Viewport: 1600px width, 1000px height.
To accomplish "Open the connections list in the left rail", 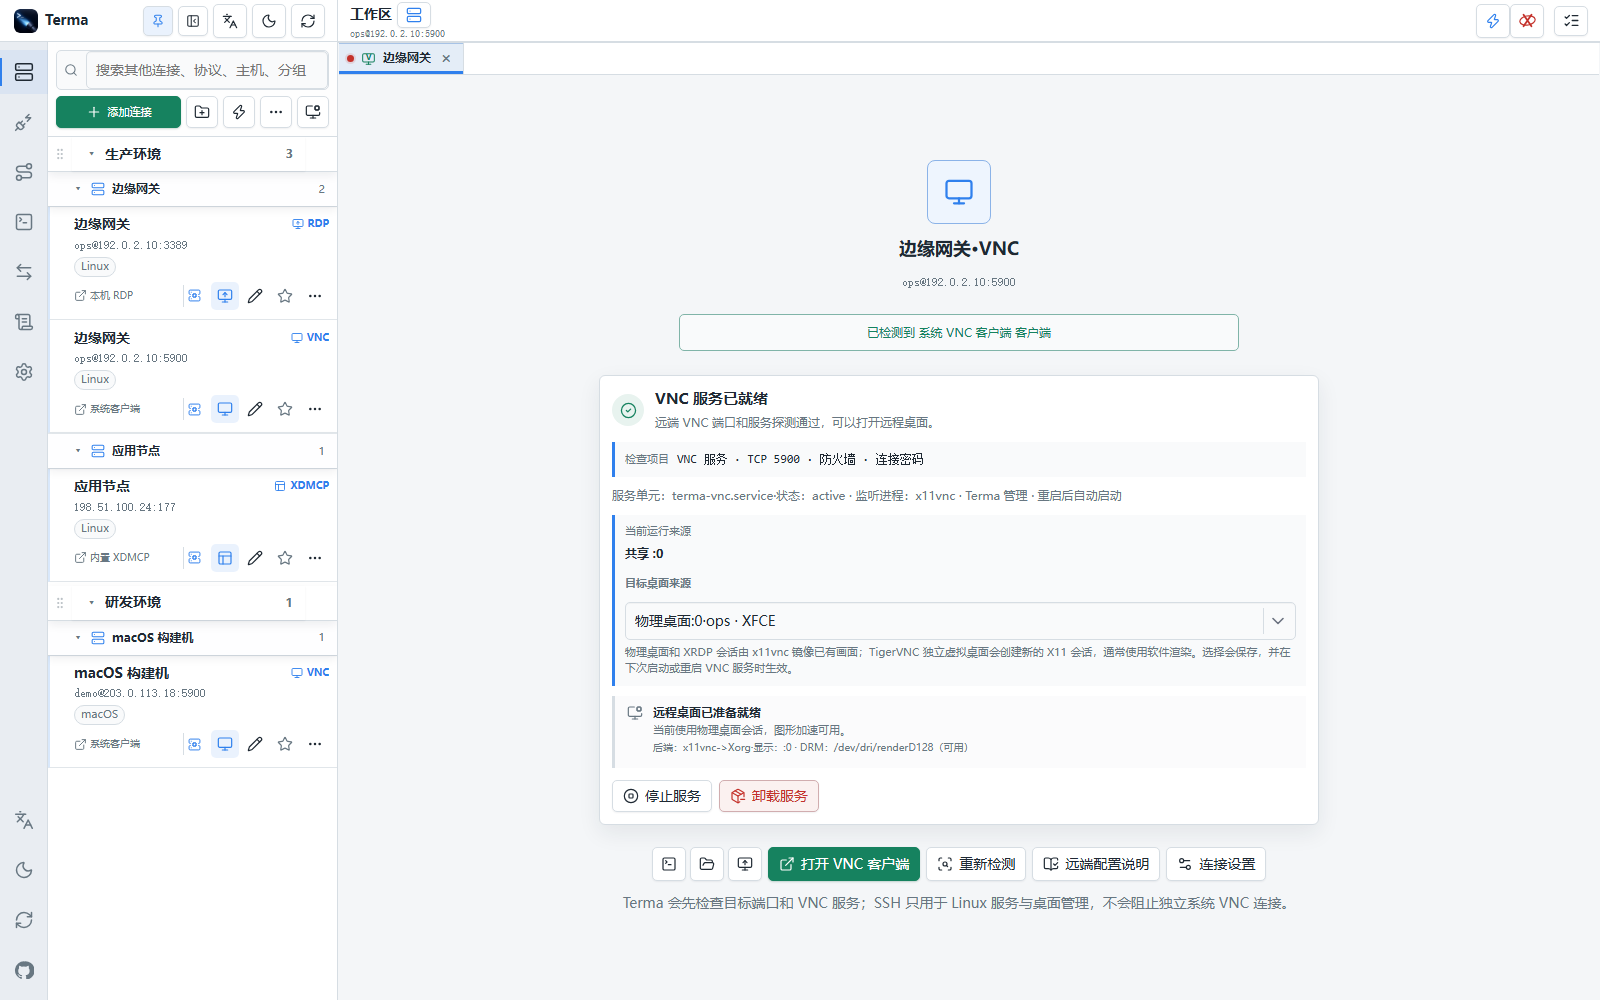I will pos(24,72).
